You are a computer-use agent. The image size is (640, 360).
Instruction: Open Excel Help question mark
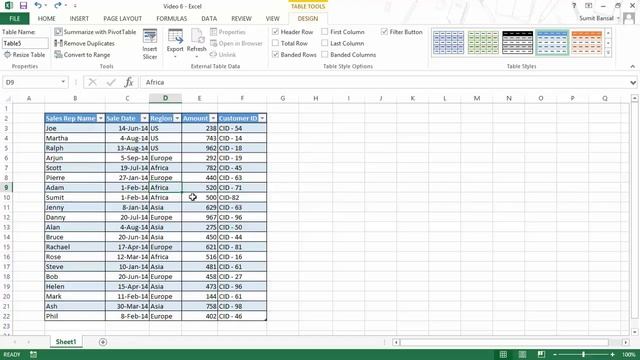pyautogui.click(x=574, y=6)
